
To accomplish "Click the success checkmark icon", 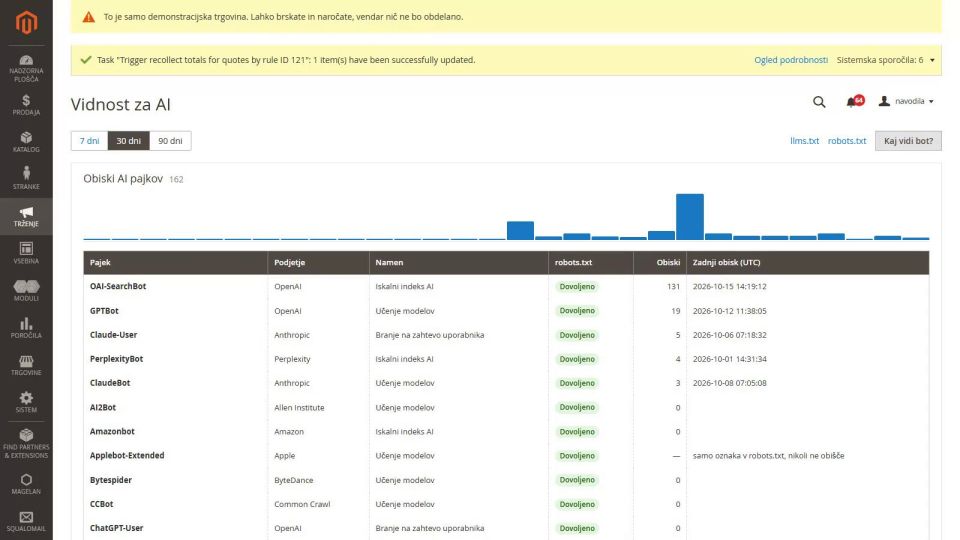I will (x=86, y=60).
